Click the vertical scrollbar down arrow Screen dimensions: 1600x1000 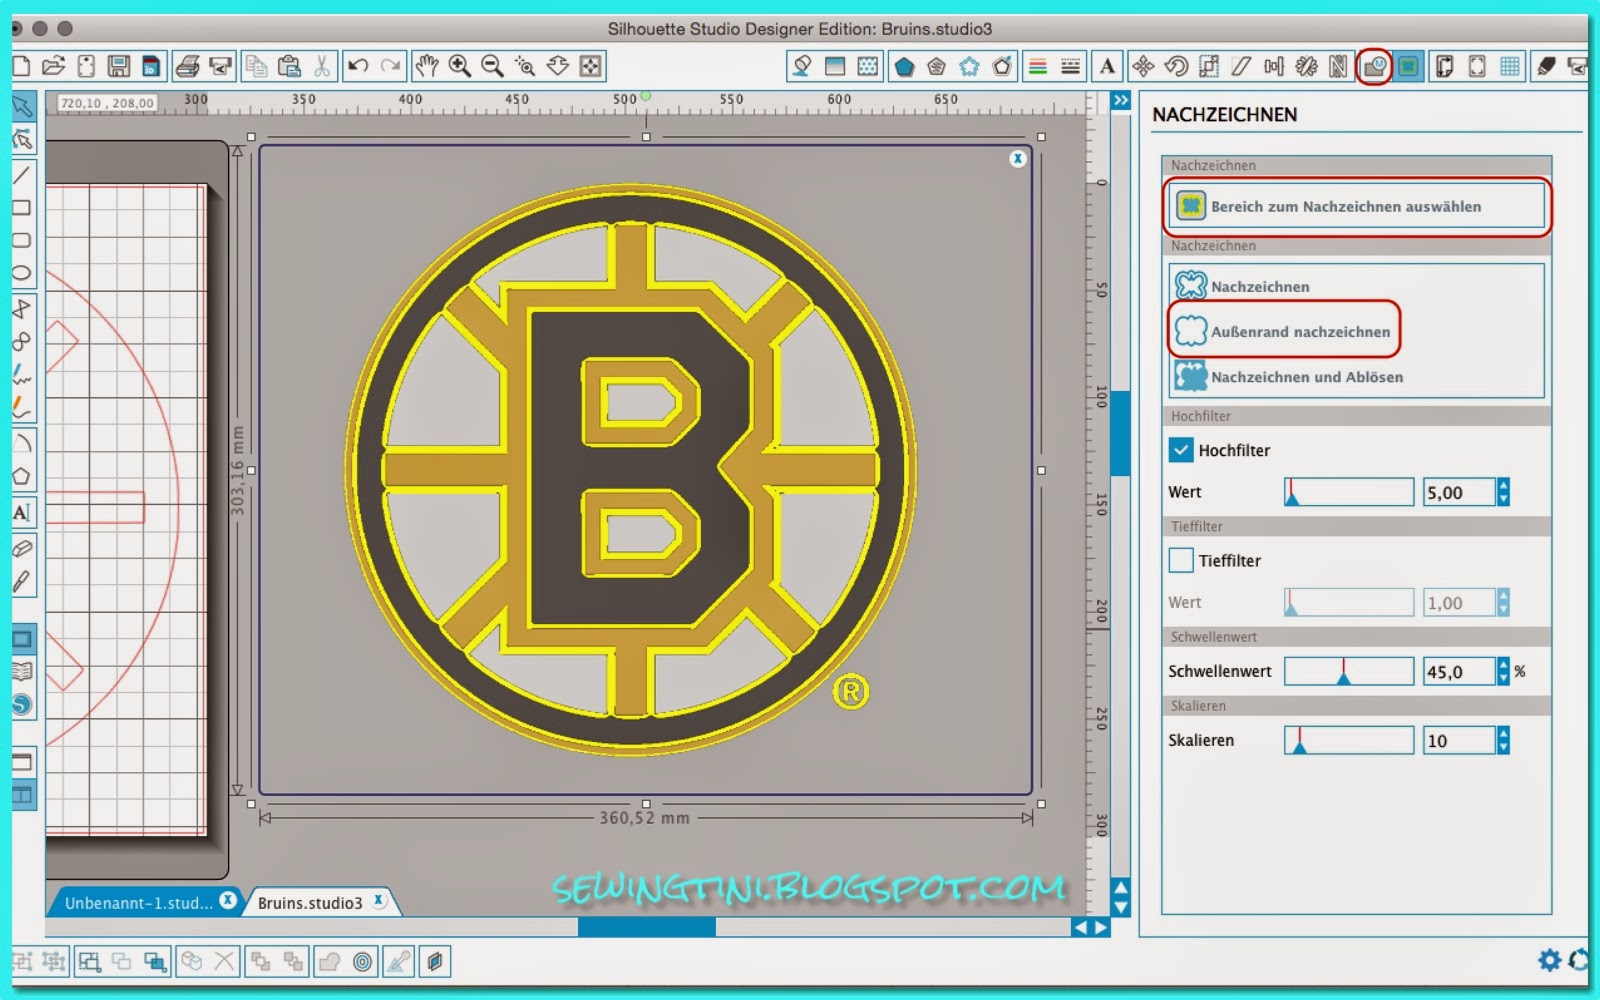pos(1121,908)
